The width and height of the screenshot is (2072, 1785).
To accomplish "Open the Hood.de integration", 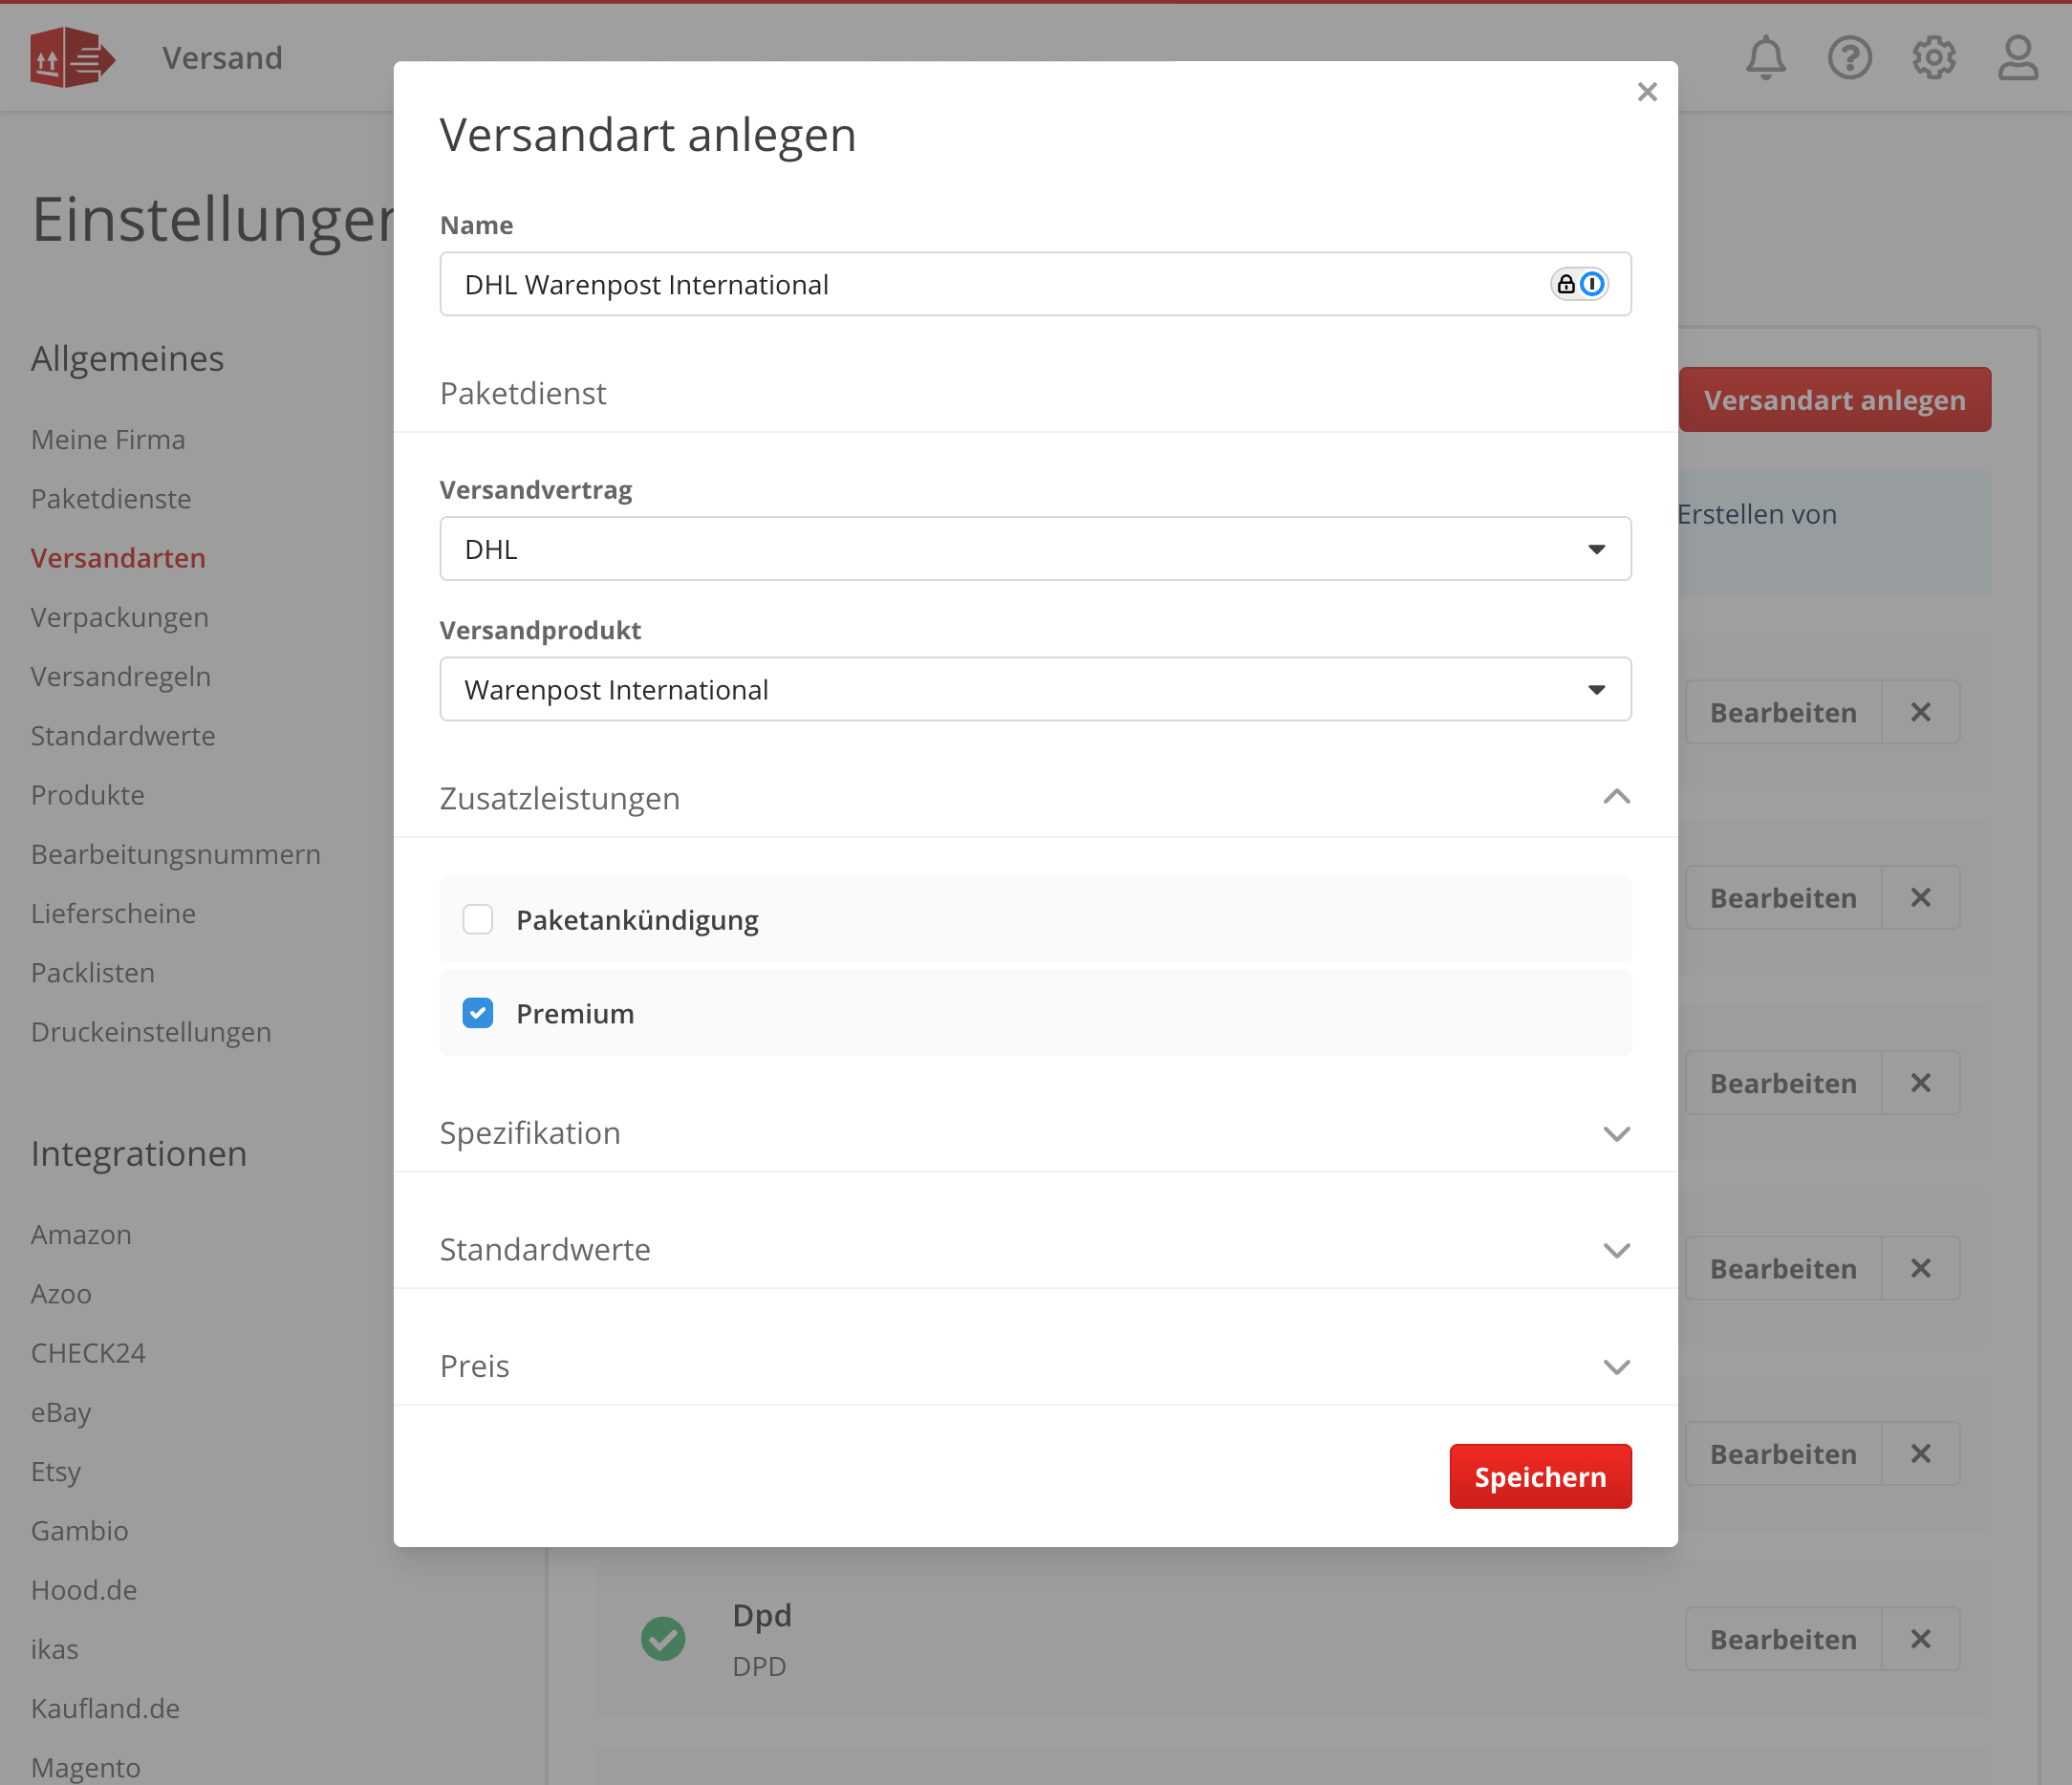I will point(84,1590).
